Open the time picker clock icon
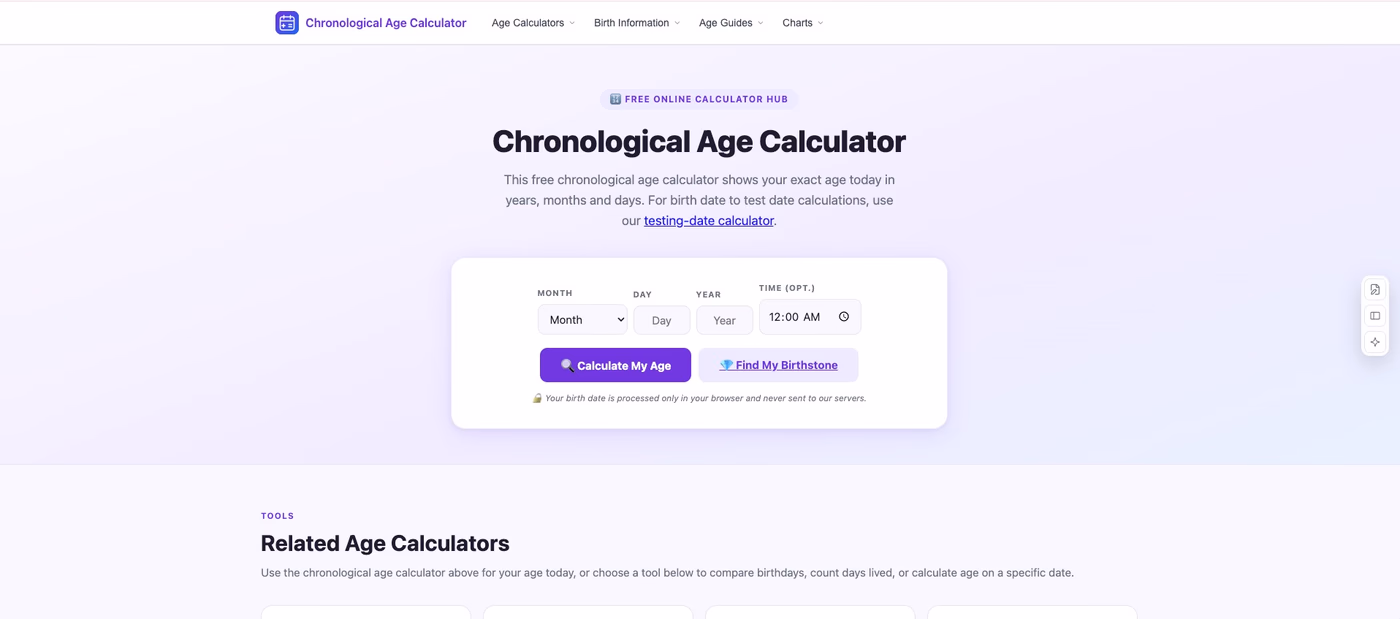This screenshot has height=619, width=1400. pyautogui.click(x=844, y=317)
